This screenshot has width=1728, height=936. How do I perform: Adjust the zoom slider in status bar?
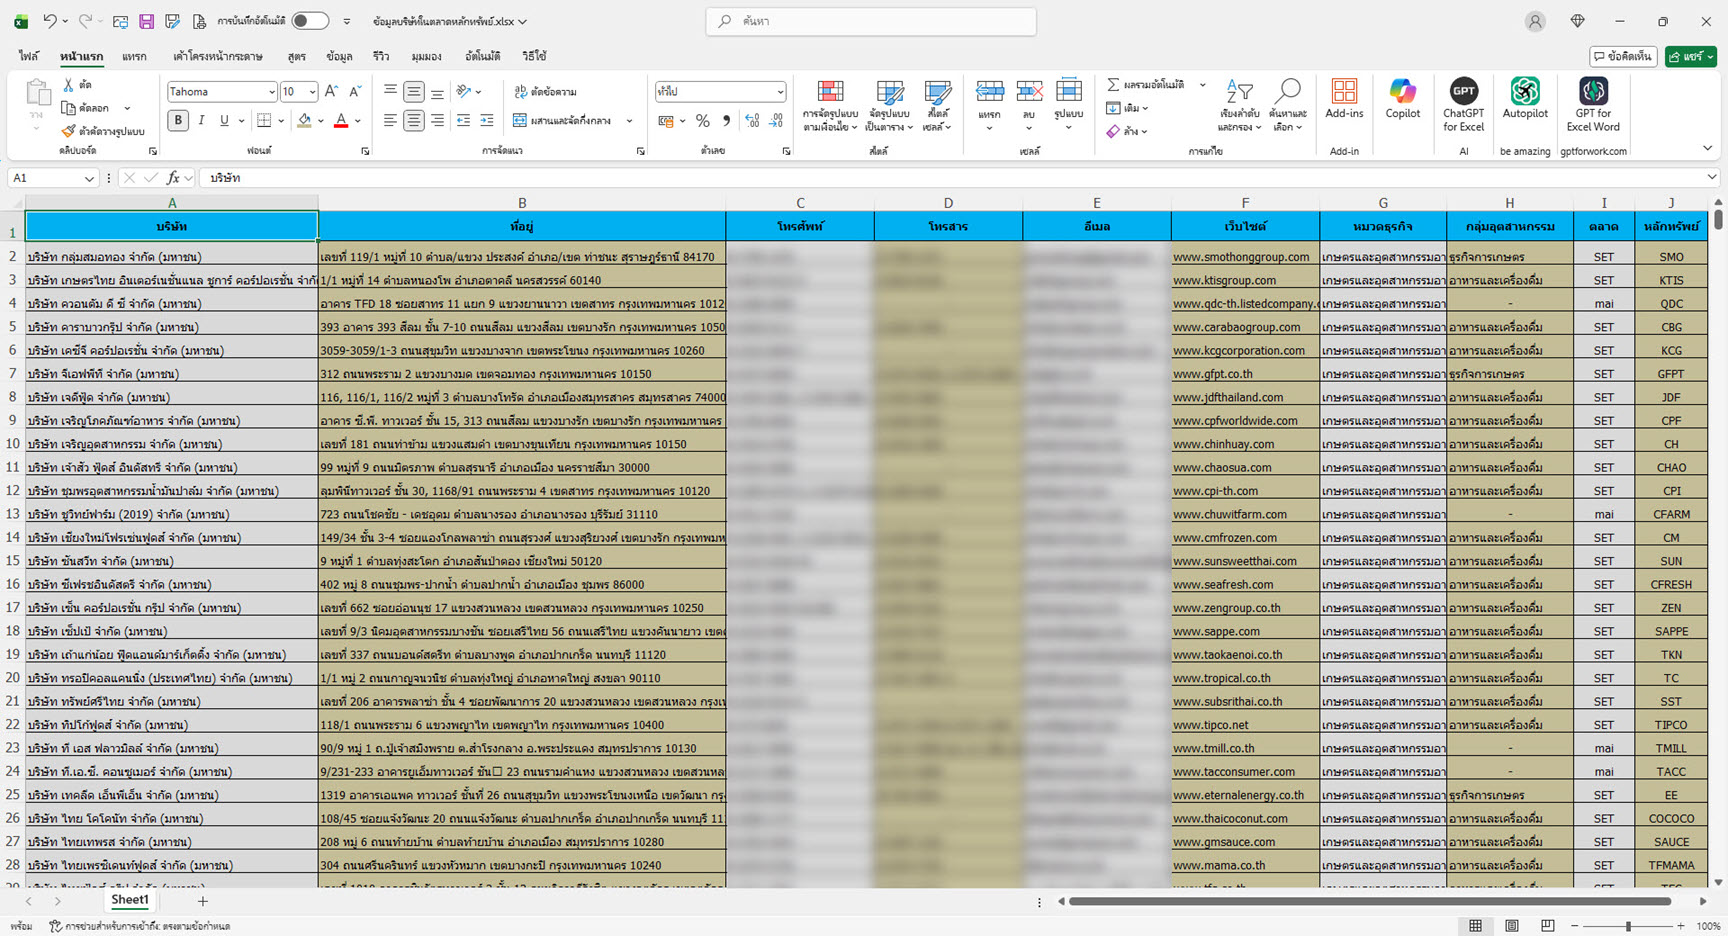(1628, 926)
